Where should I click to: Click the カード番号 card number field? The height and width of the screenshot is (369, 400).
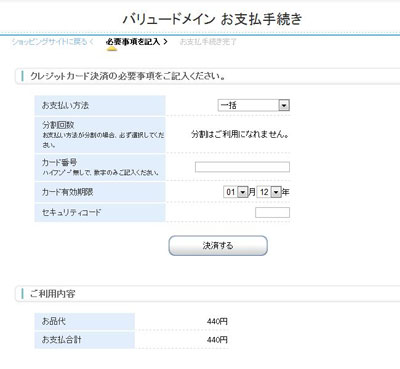pyautogui.click(x=242, y=167)
